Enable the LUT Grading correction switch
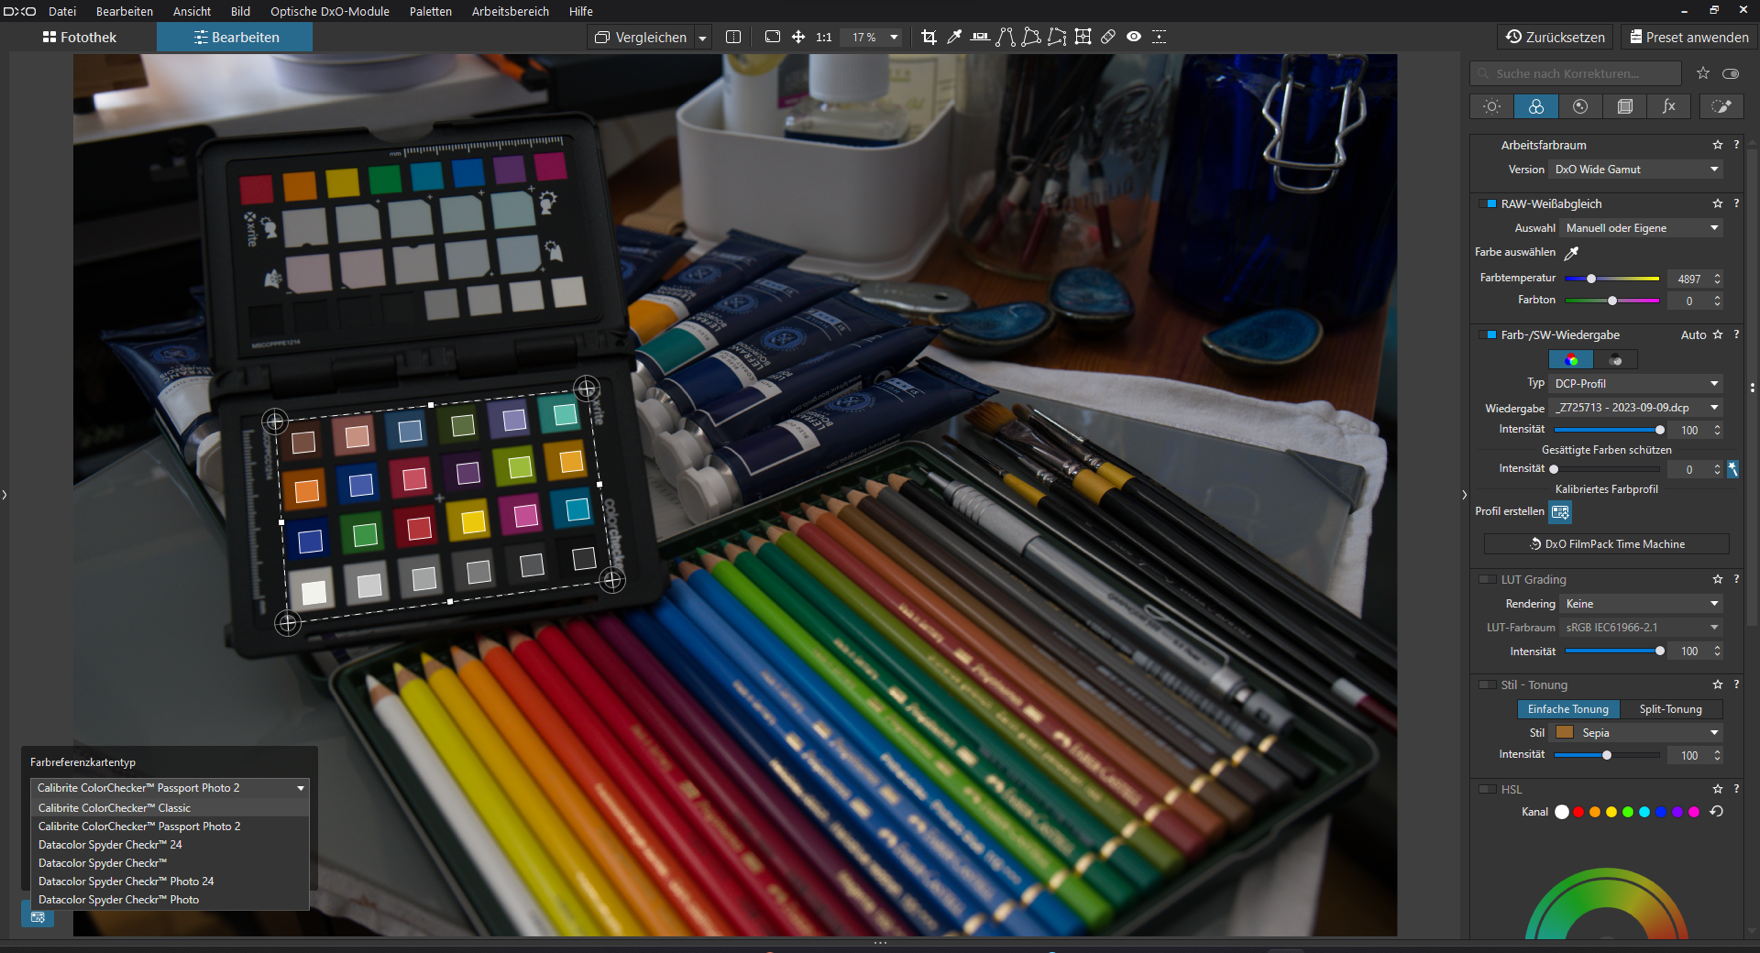The height and width of the screenshot is (953, 1760). (x=1487, y=580)
